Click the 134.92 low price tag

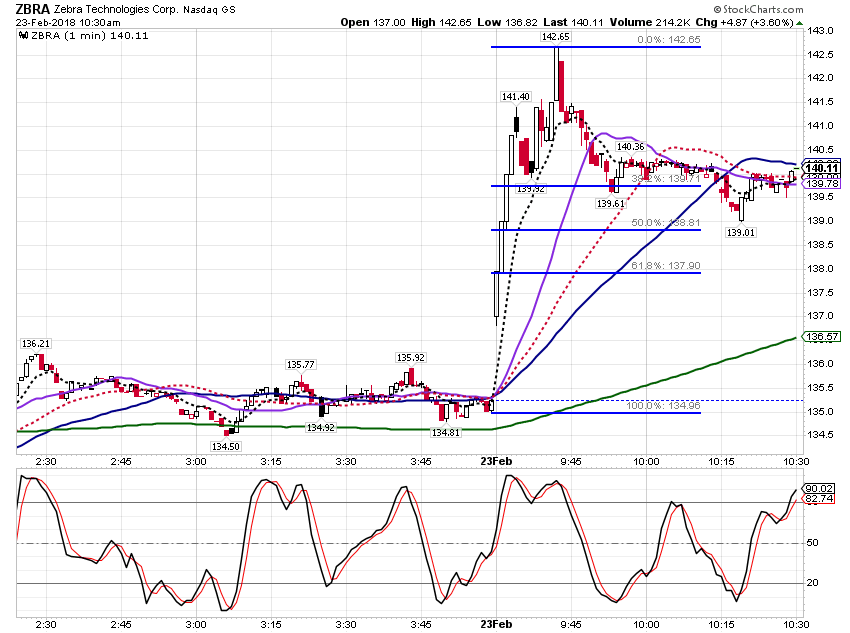click(320, 428)
